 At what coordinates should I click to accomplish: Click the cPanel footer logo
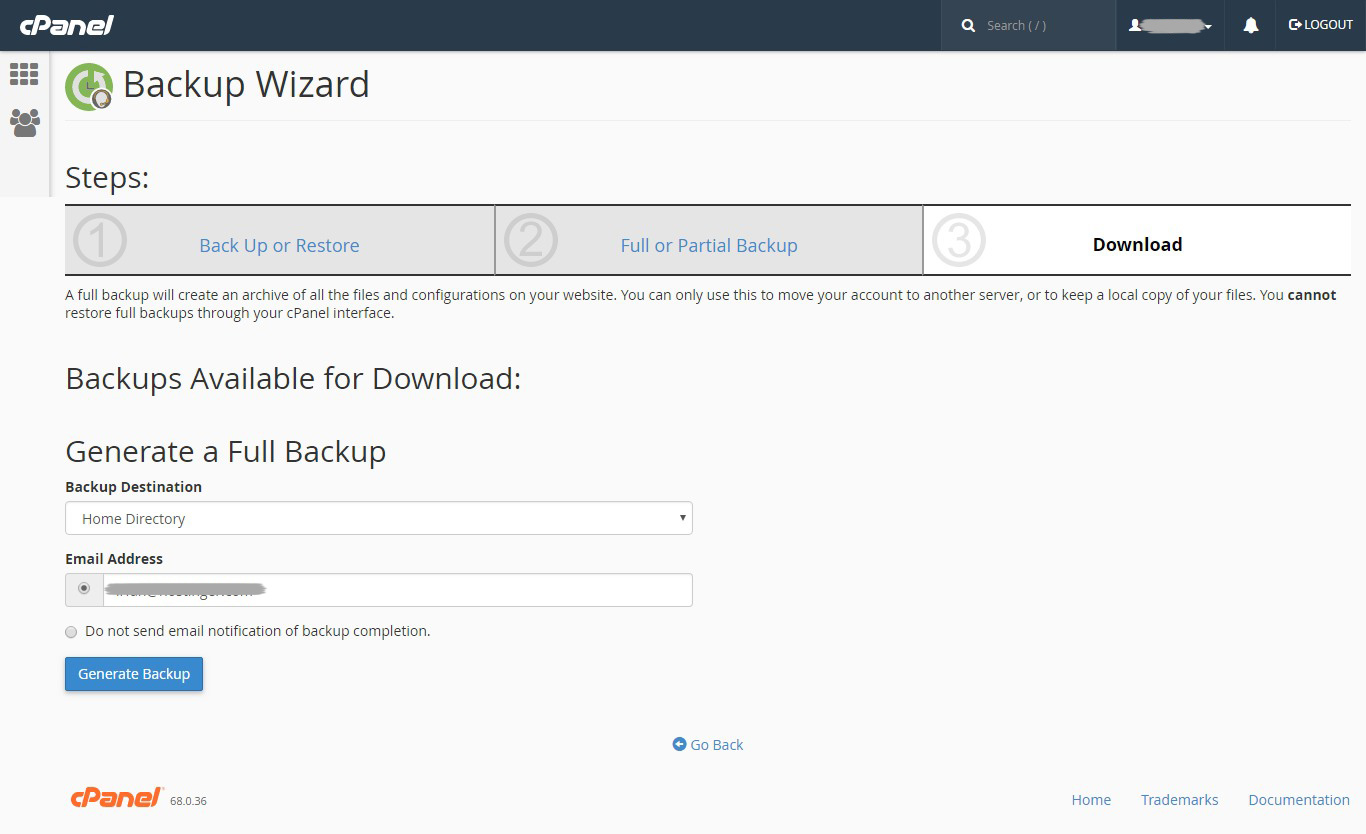[117, 797]
